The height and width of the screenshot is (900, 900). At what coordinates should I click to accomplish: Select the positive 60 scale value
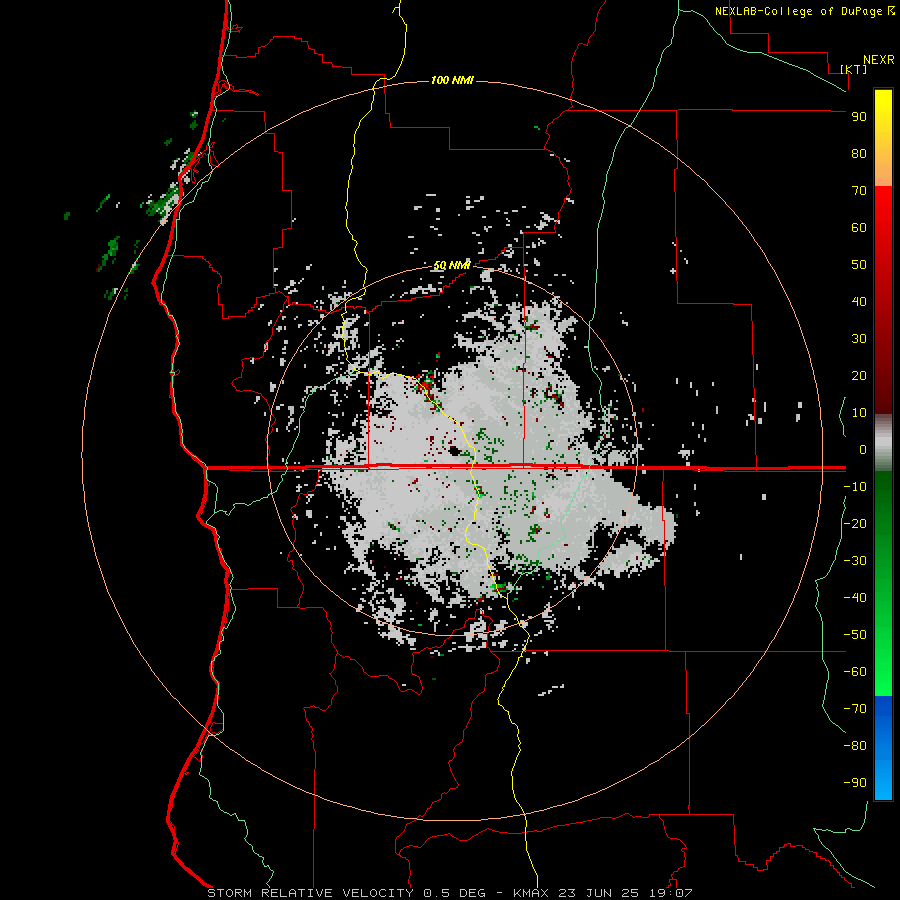(x=859, y=227)
